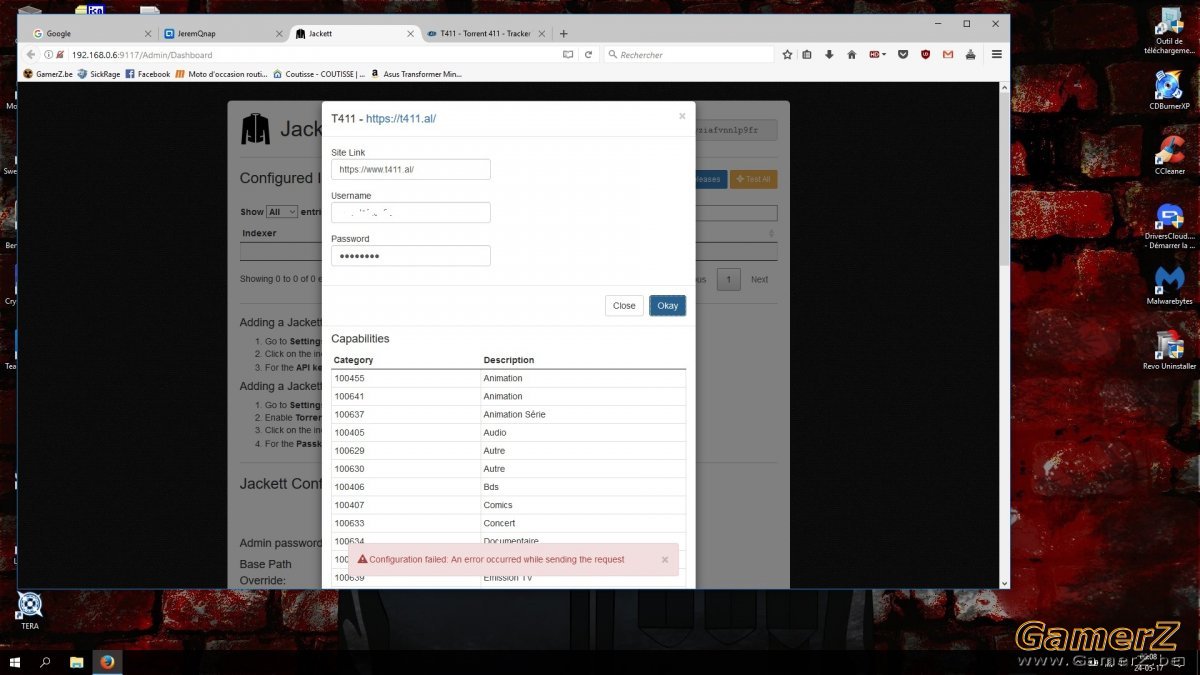This screenshot has width=1200, height=675.
Task: Open CCleaner desktop shortcut
Action: click(x=1169, y=154)
